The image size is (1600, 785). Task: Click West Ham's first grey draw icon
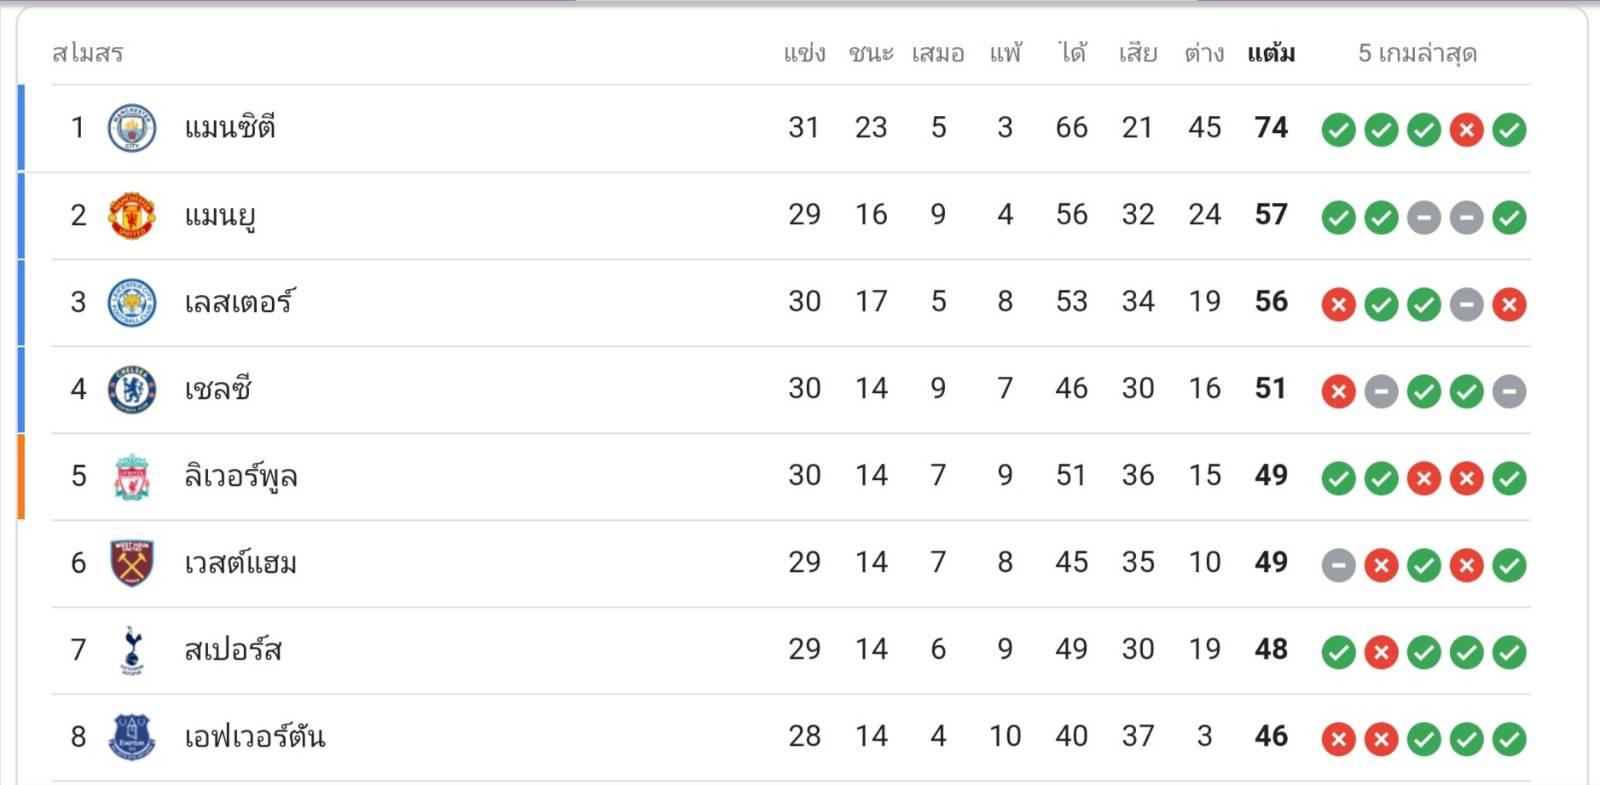click(1339, 565)
